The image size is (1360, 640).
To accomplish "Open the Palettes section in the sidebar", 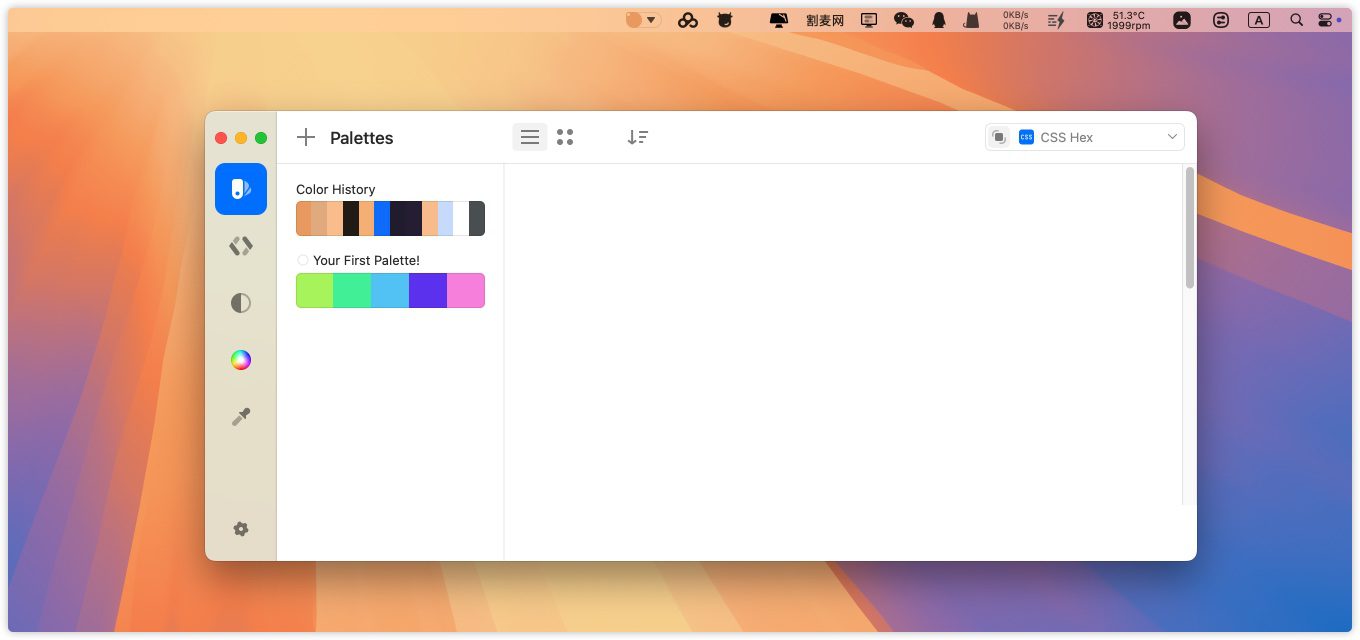I will (x=240, y=189).
